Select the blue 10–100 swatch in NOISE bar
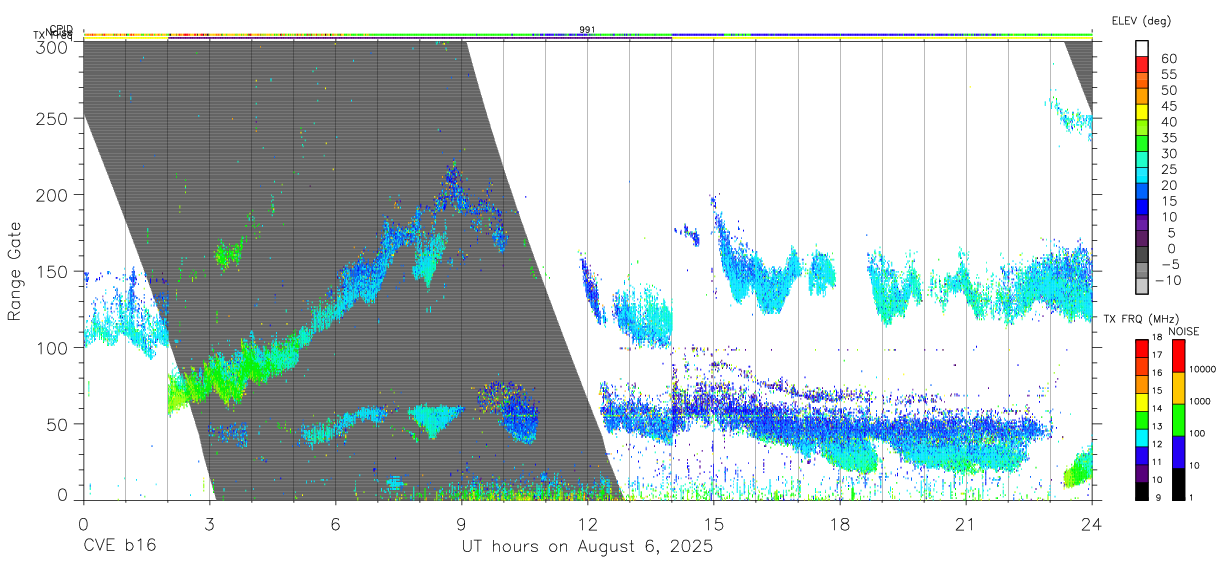Viewport: 1228px width, 567px height. [x=1178, y=450]
